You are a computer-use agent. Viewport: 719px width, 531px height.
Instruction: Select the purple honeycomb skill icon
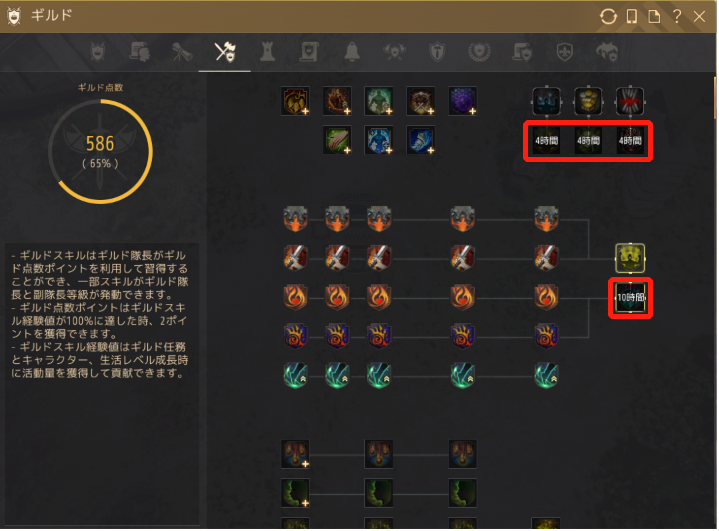point(463,101)
